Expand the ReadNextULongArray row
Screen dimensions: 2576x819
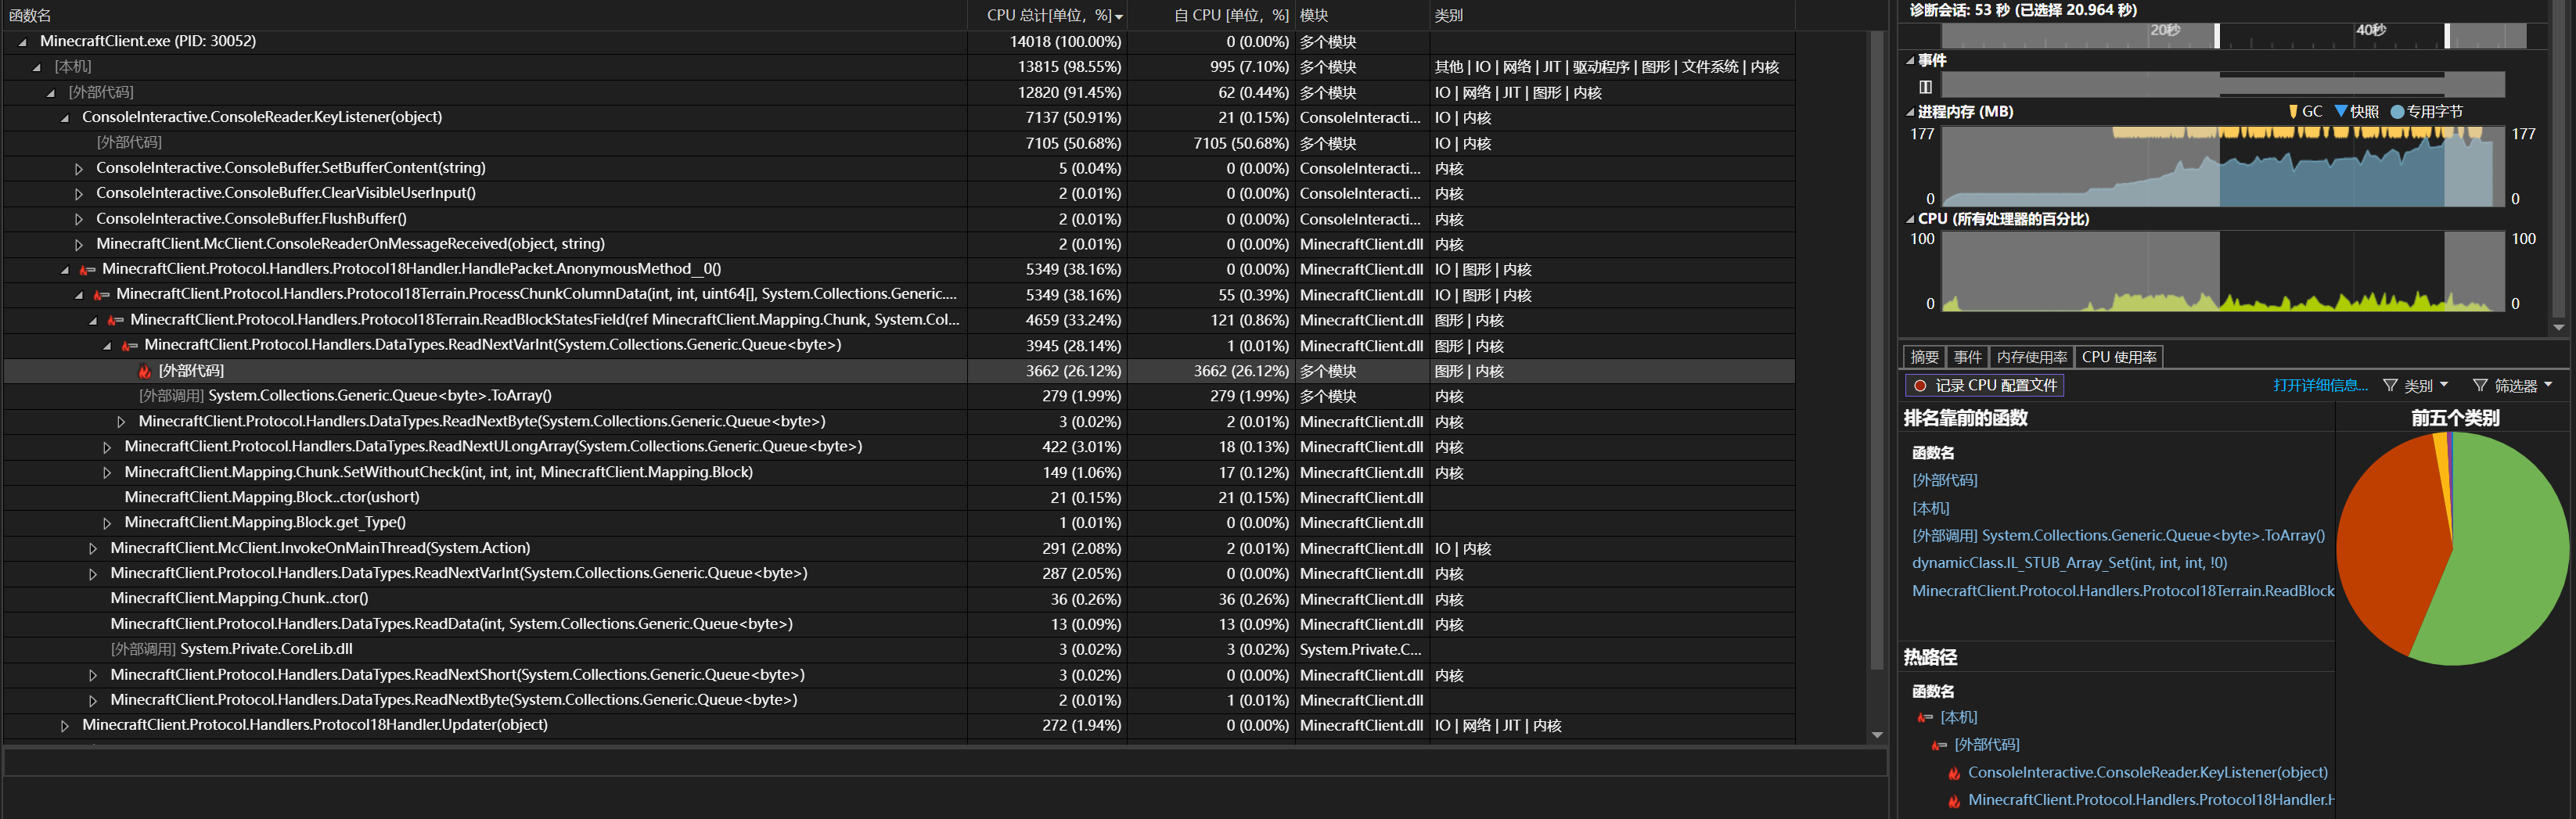pyautogui.click(x=107, y=447)
